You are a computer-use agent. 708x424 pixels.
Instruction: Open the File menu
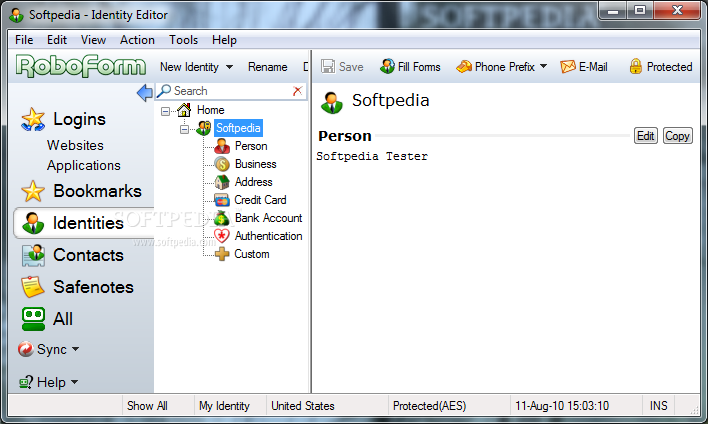pos(24,40)
